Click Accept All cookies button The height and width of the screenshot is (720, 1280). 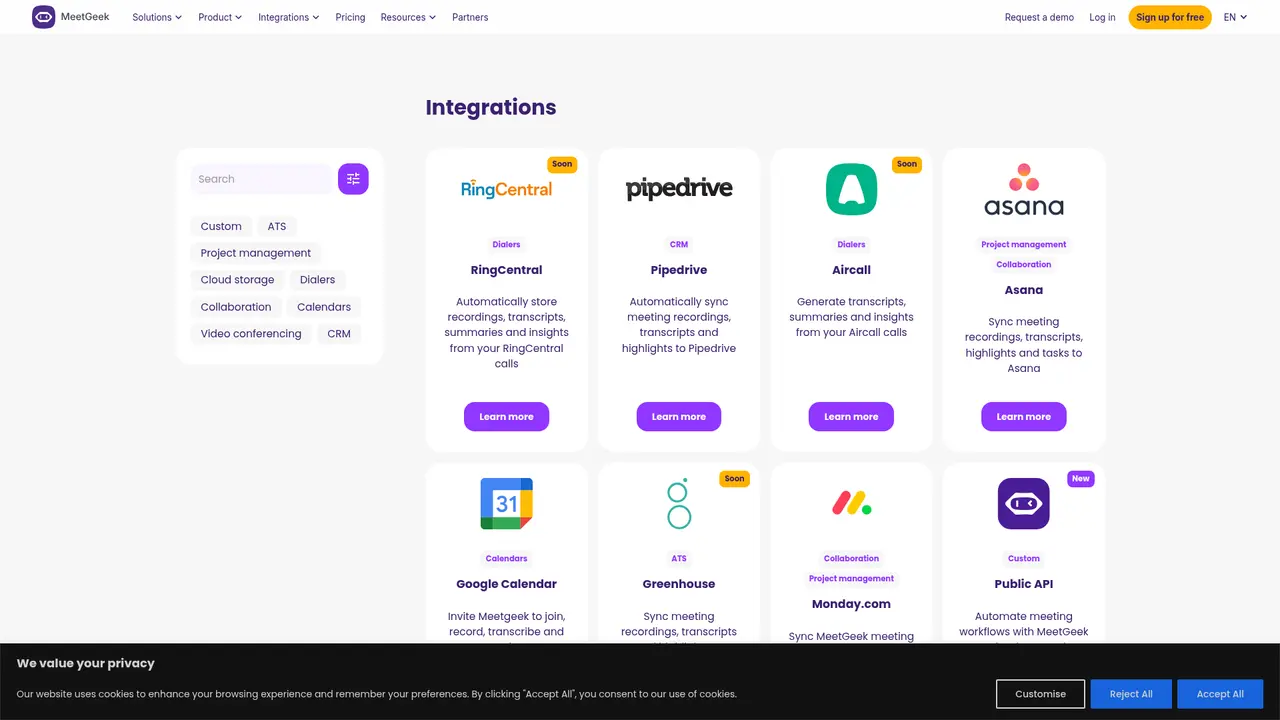click(1220, 694)
